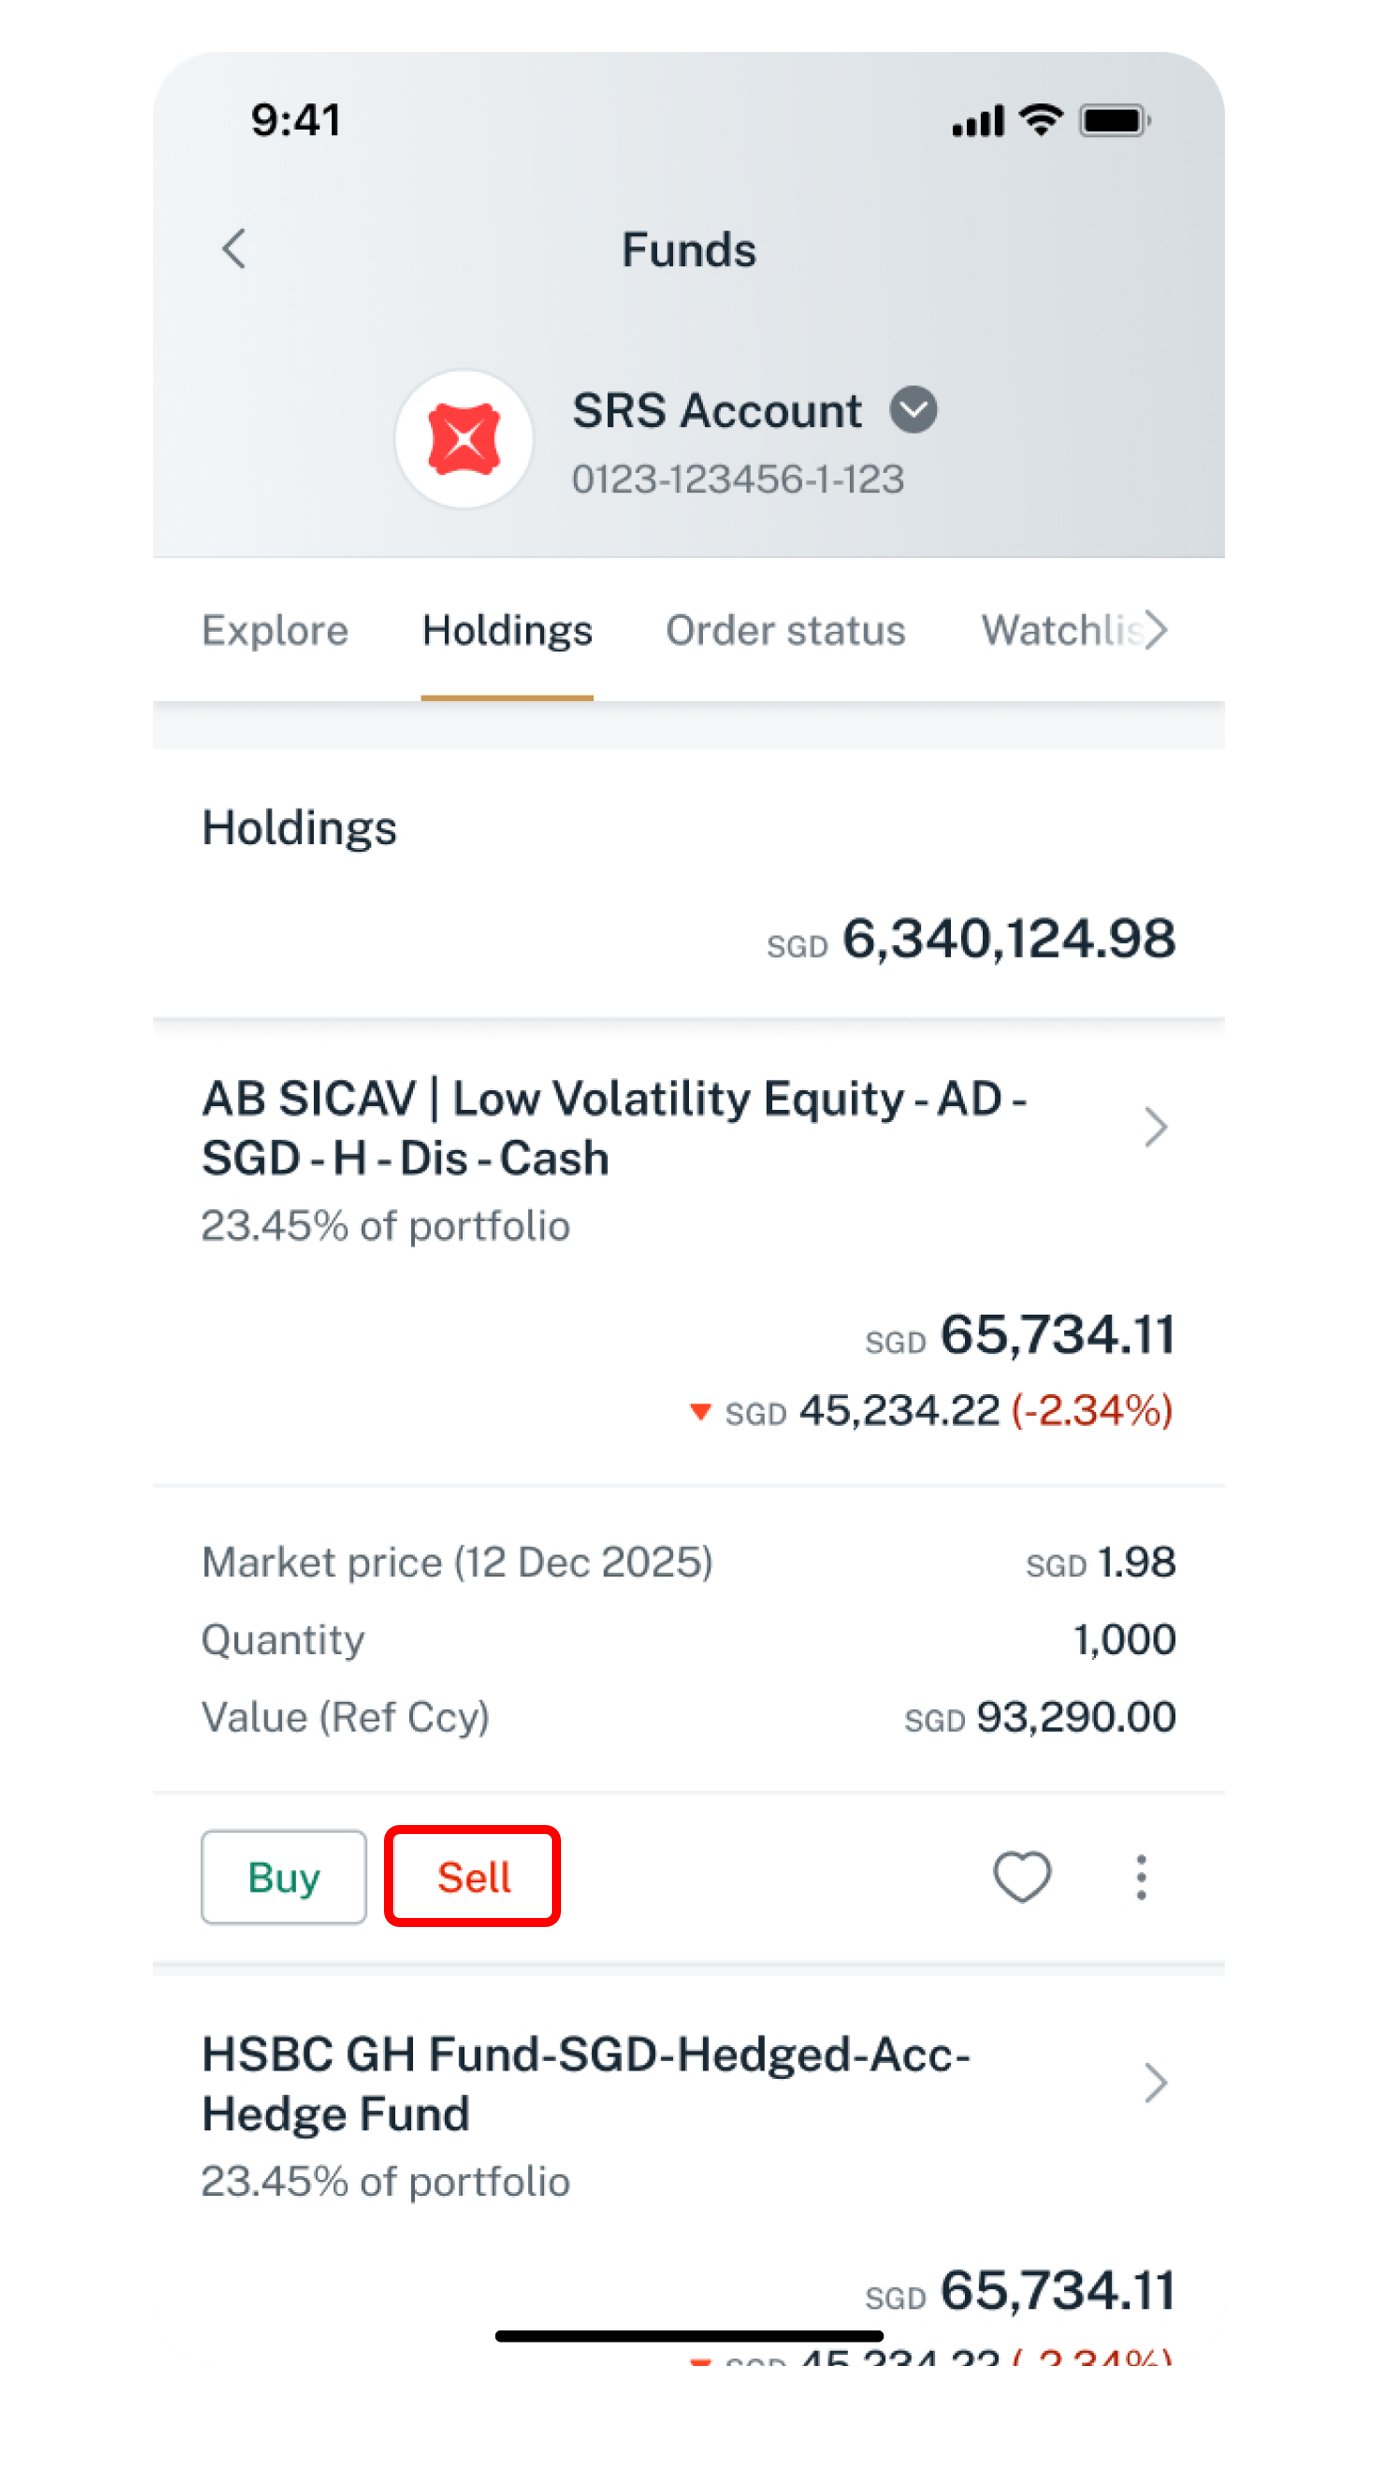The width and height of the screenshot is (1374, 2475).
Task: Tap the home indicator bar
Action: pos(689,2336)
